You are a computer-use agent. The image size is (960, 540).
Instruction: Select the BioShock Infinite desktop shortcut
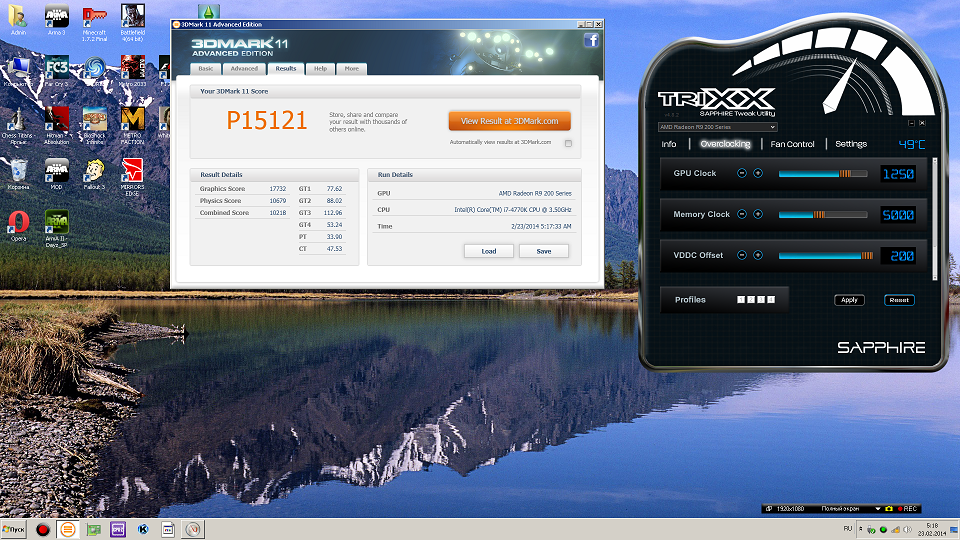(x=94, y=126)
